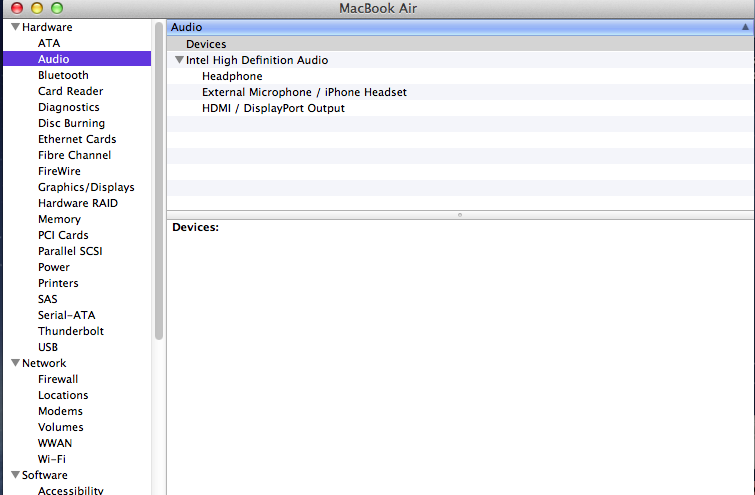Show Thunderbolt information
Viewport: 755px width, 495px height.
(x=71, y=331)
